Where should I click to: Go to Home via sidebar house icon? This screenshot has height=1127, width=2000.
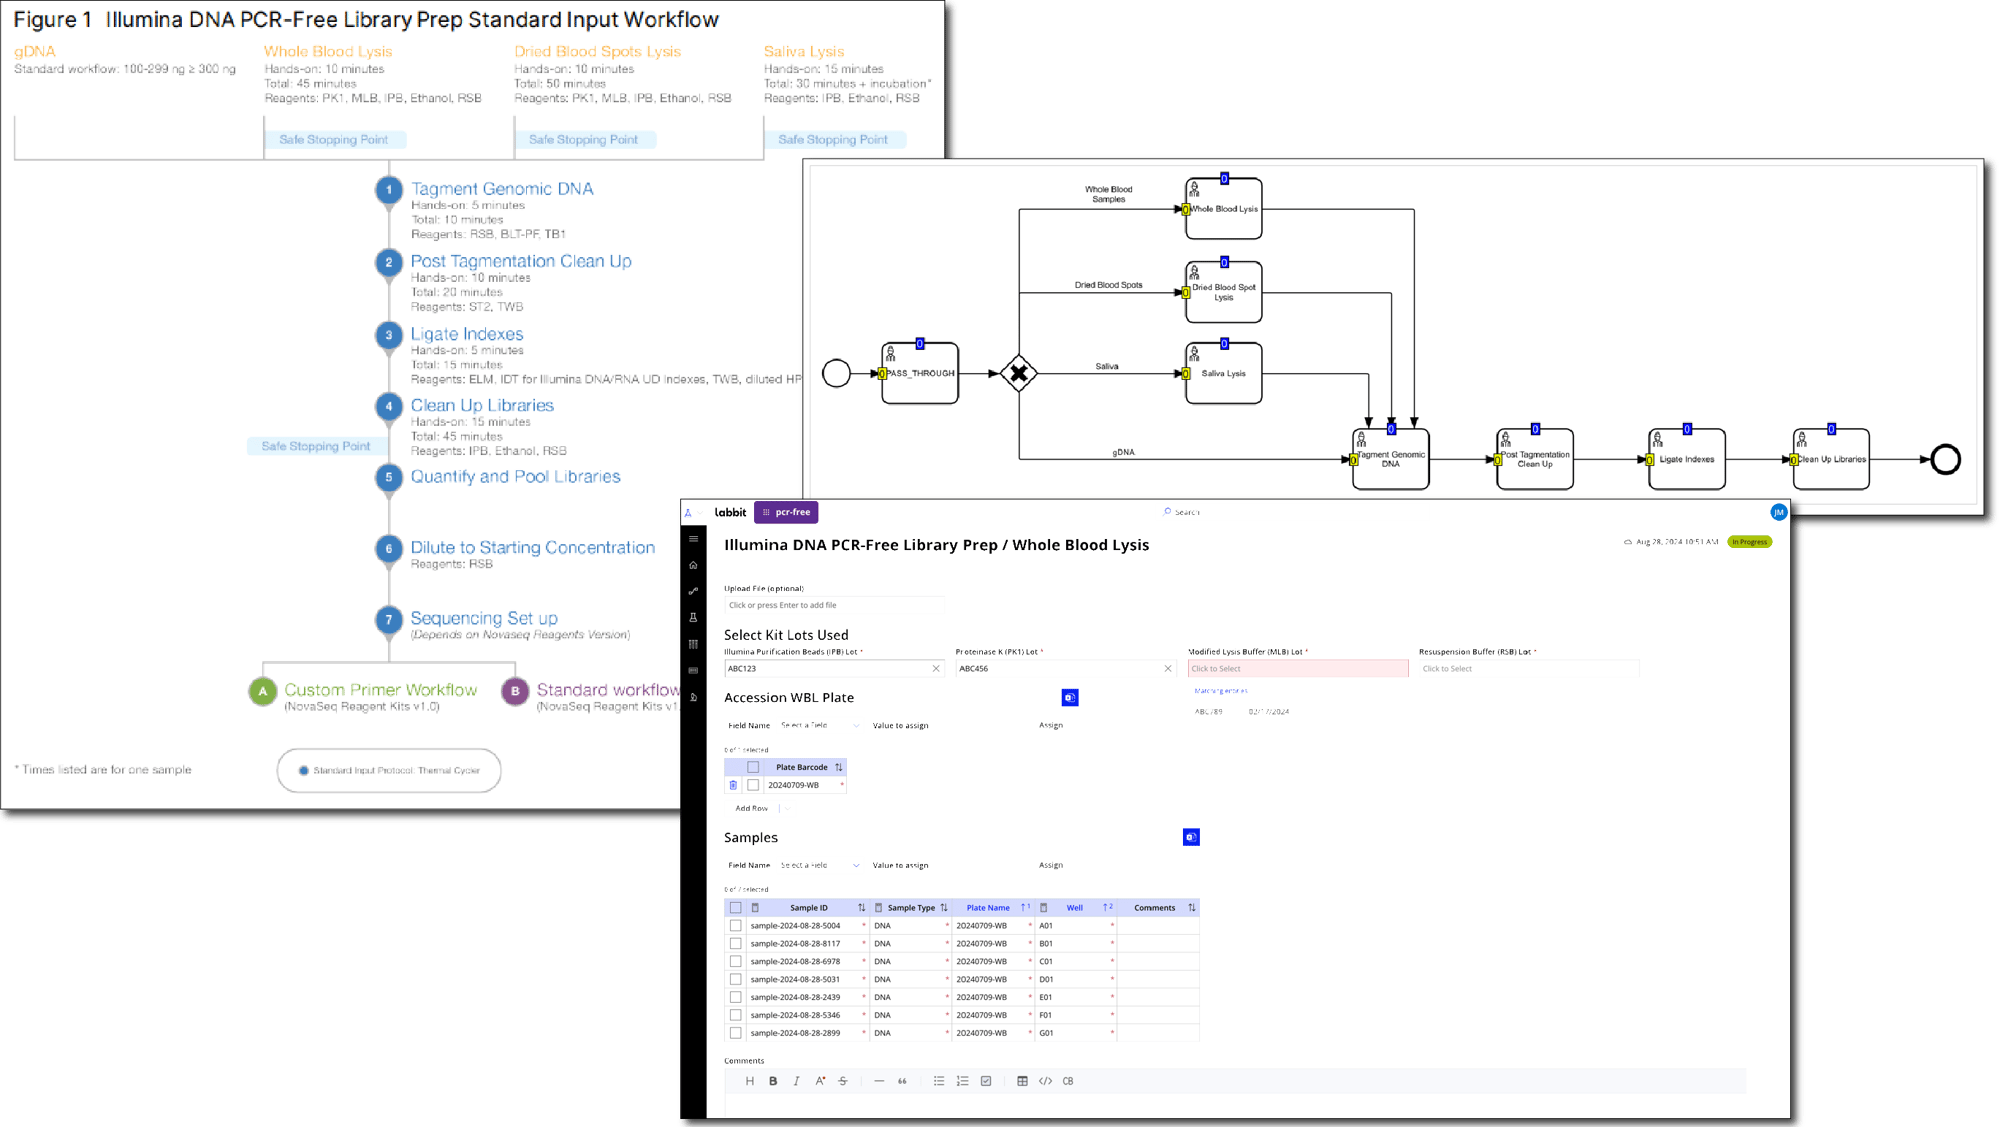[693, 565]
